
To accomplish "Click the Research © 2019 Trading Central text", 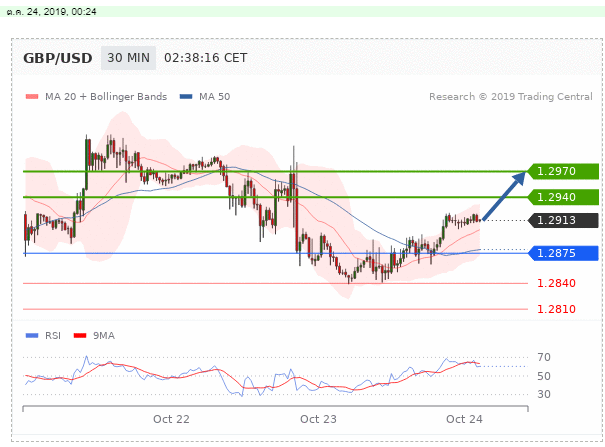I will [x=510, y=96].
